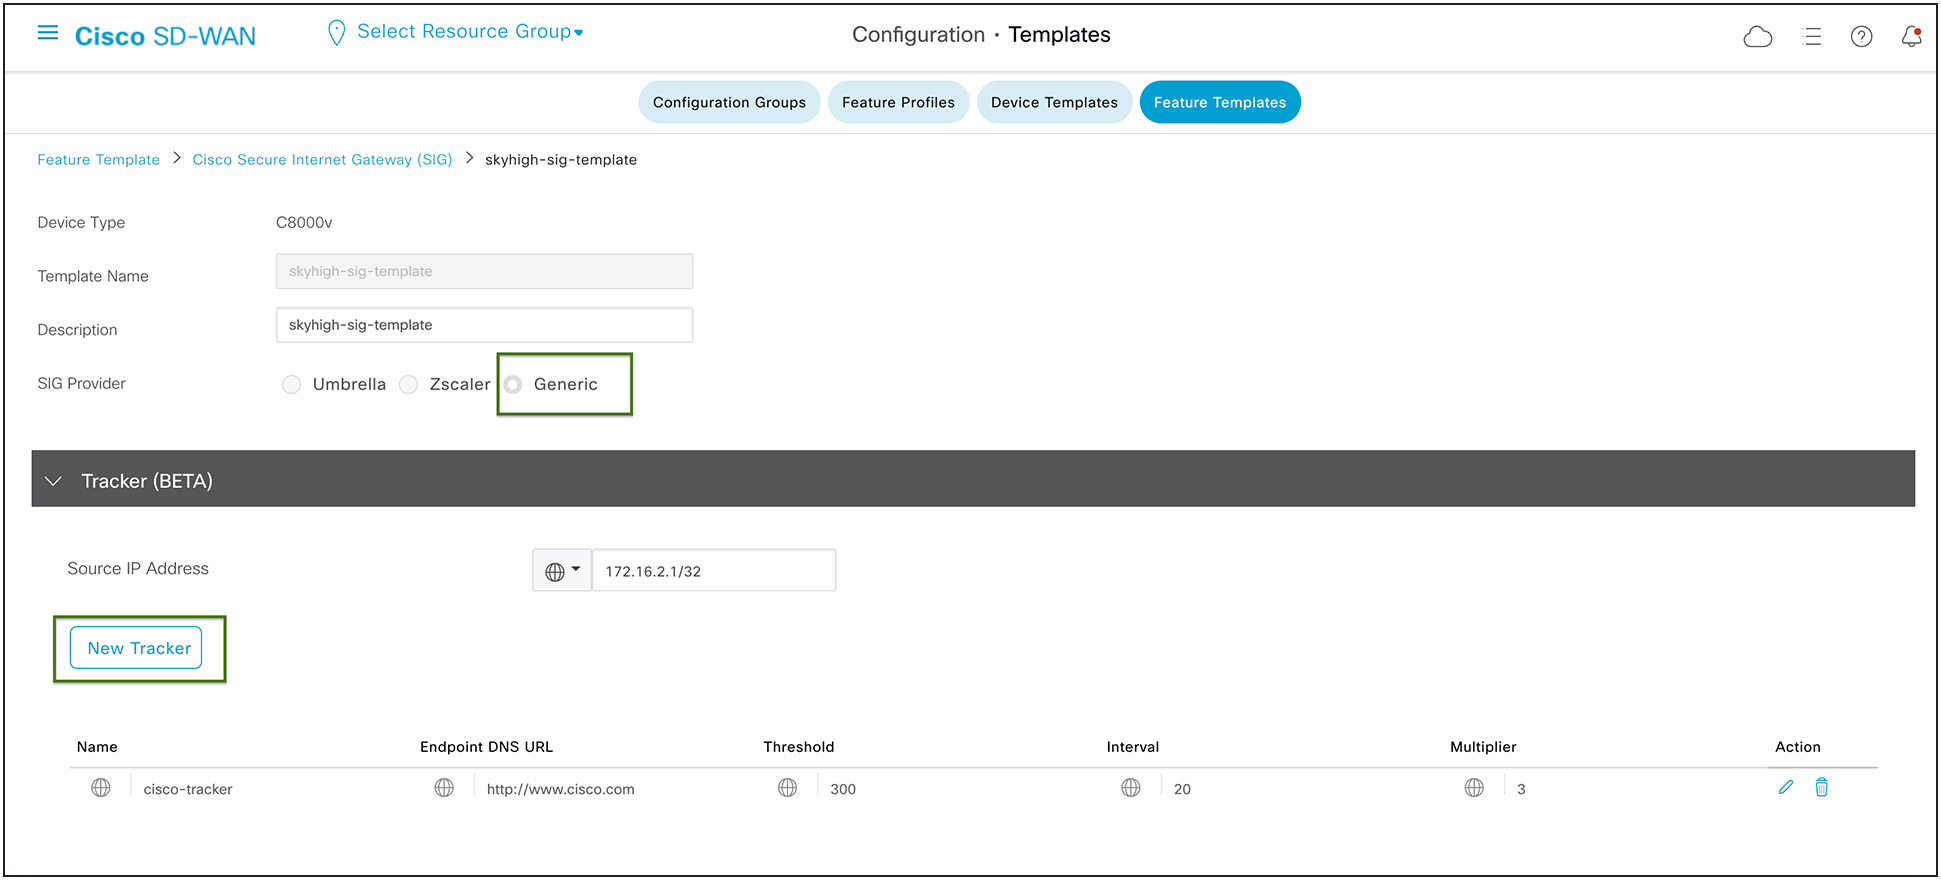Click the Threshold column header

click(798, 747)
